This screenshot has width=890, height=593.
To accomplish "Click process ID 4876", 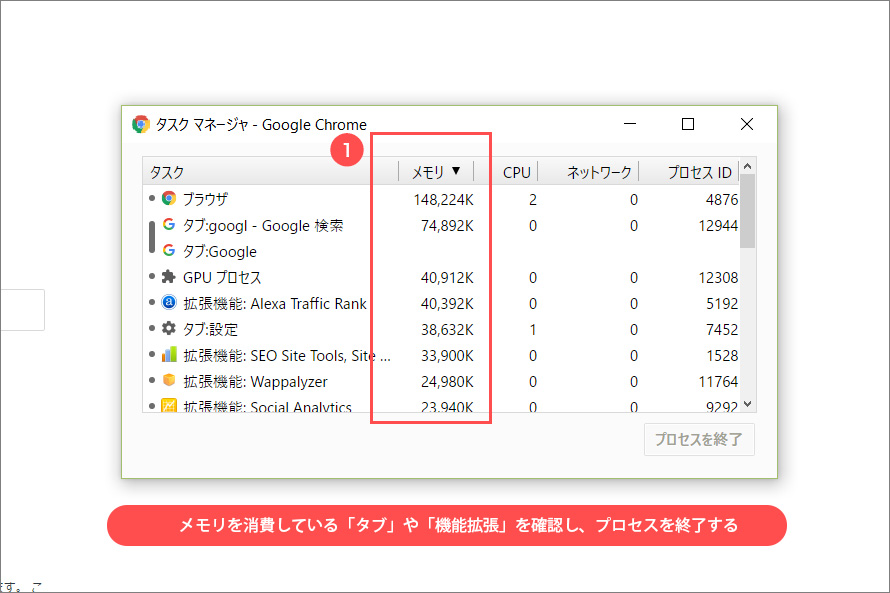I will 722,200.
